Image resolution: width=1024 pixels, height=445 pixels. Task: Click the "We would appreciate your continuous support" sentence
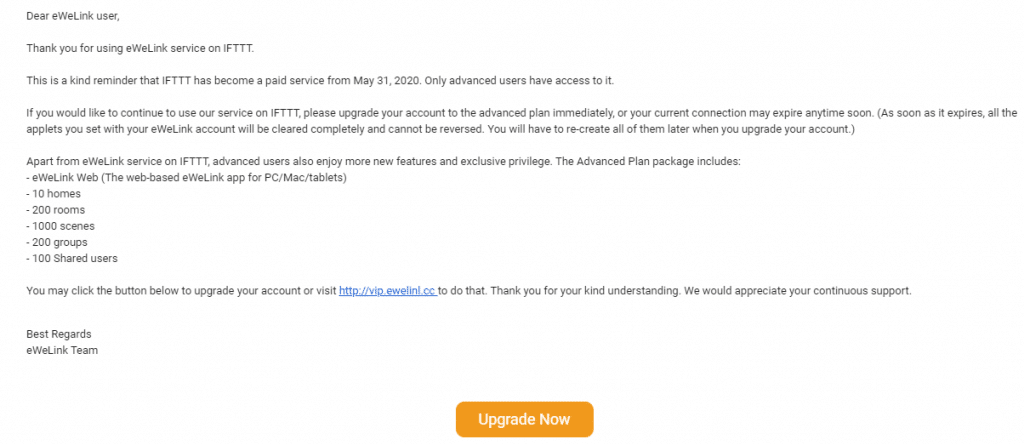click(x=797, y=291)
